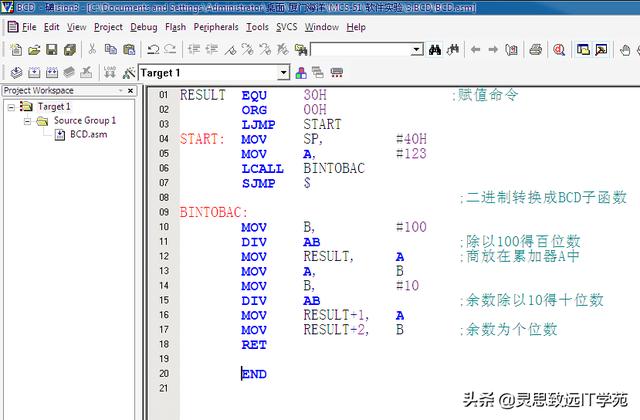Click the END directive on line 20

coord(254,374)
